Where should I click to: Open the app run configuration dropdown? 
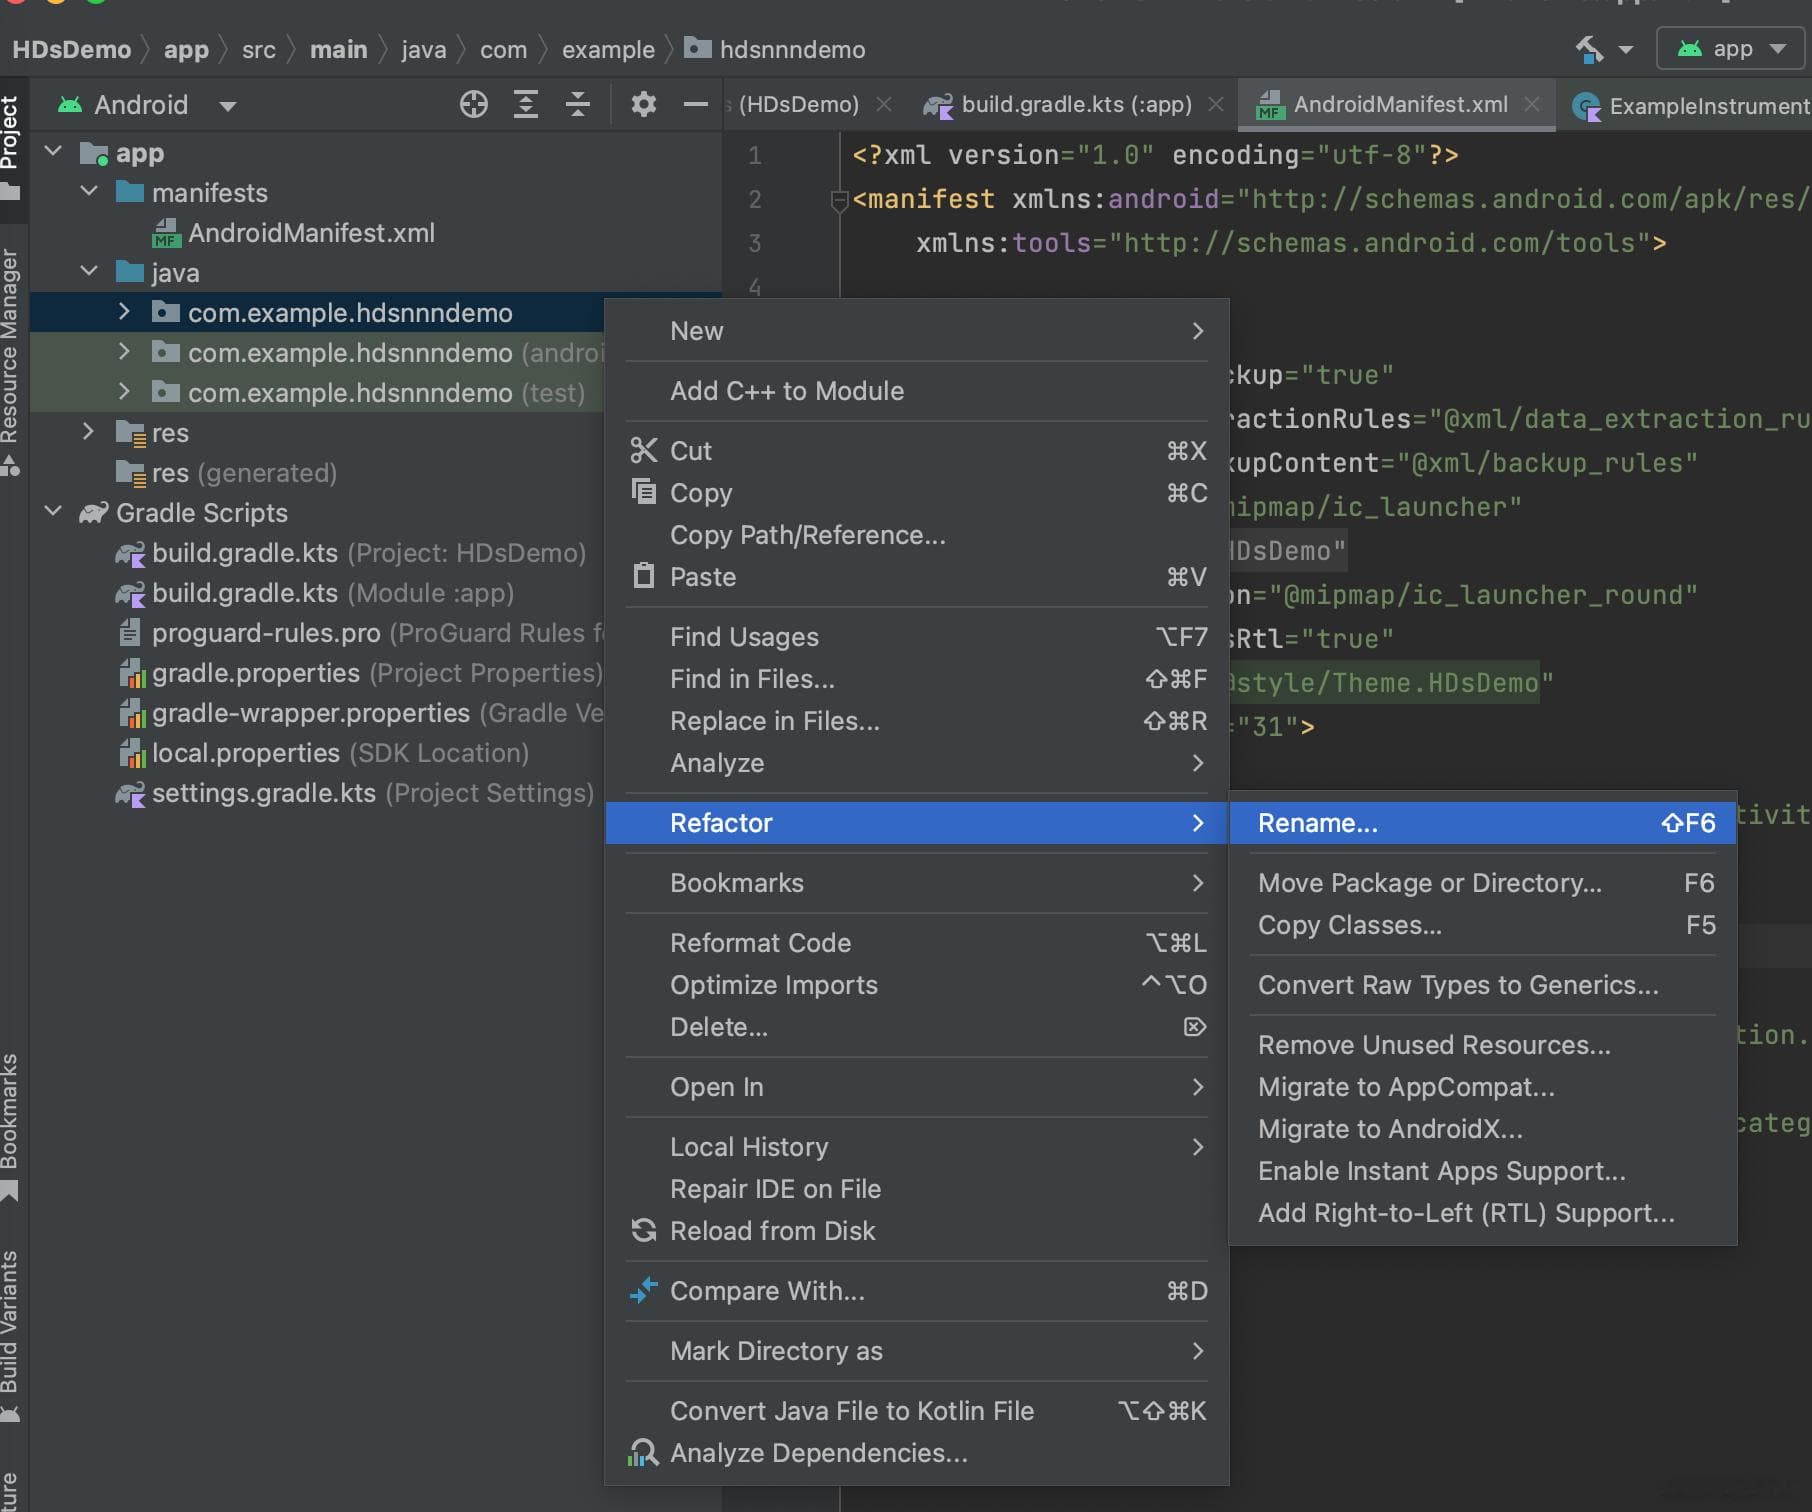1732,48
